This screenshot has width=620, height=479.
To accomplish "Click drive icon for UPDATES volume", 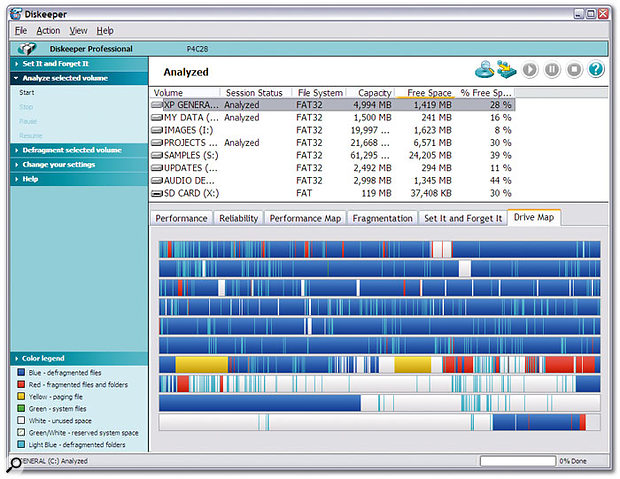I will tap(157, 168).
